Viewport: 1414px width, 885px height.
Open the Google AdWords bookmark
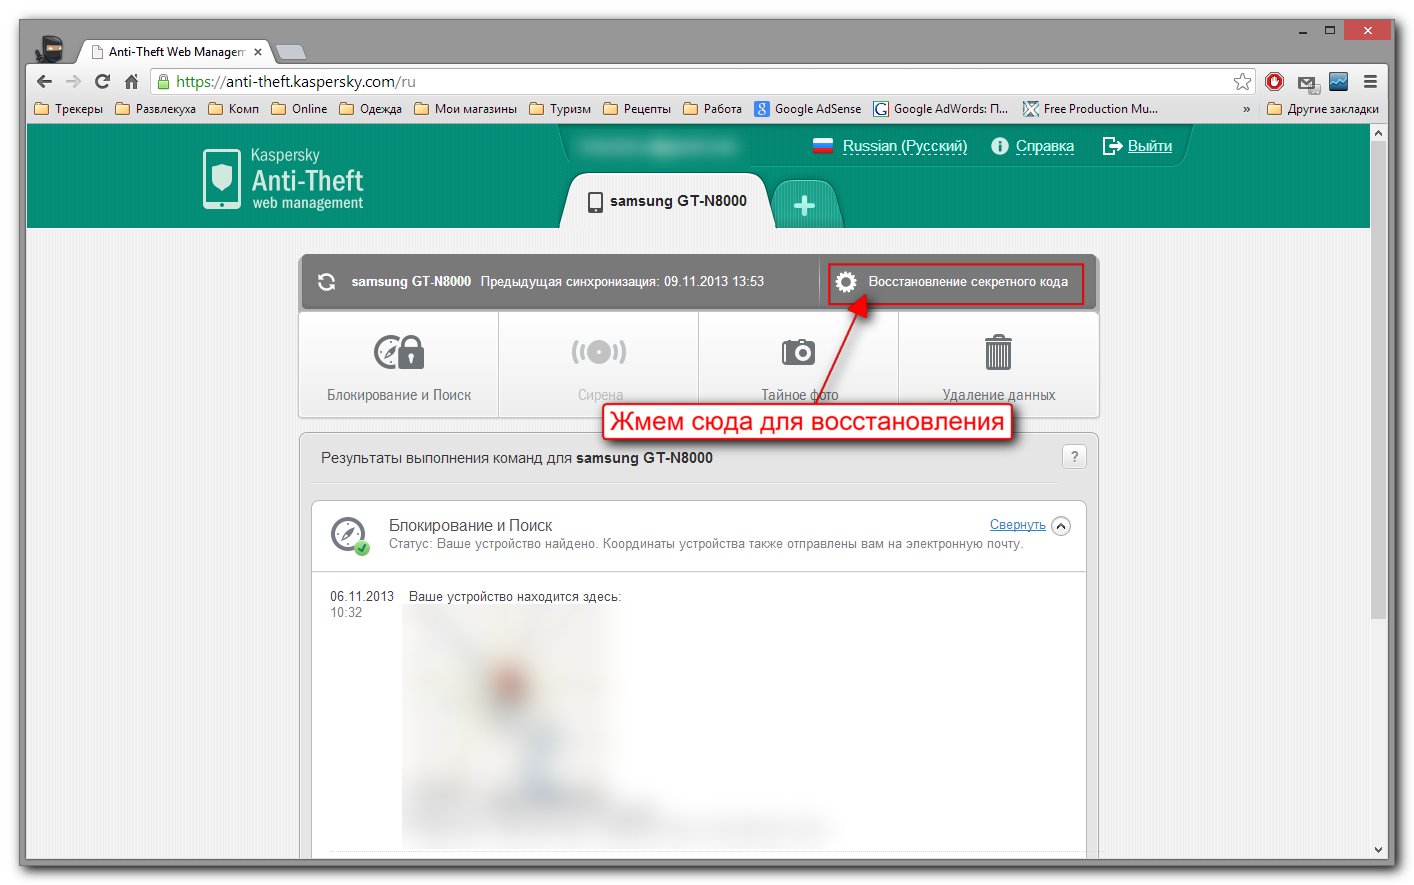[x=941, y=109]
